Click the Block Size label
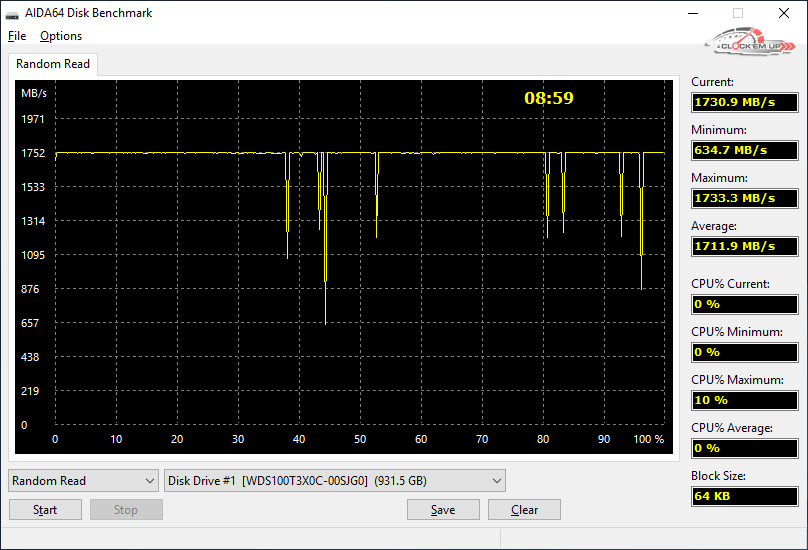 pos(718,476)
